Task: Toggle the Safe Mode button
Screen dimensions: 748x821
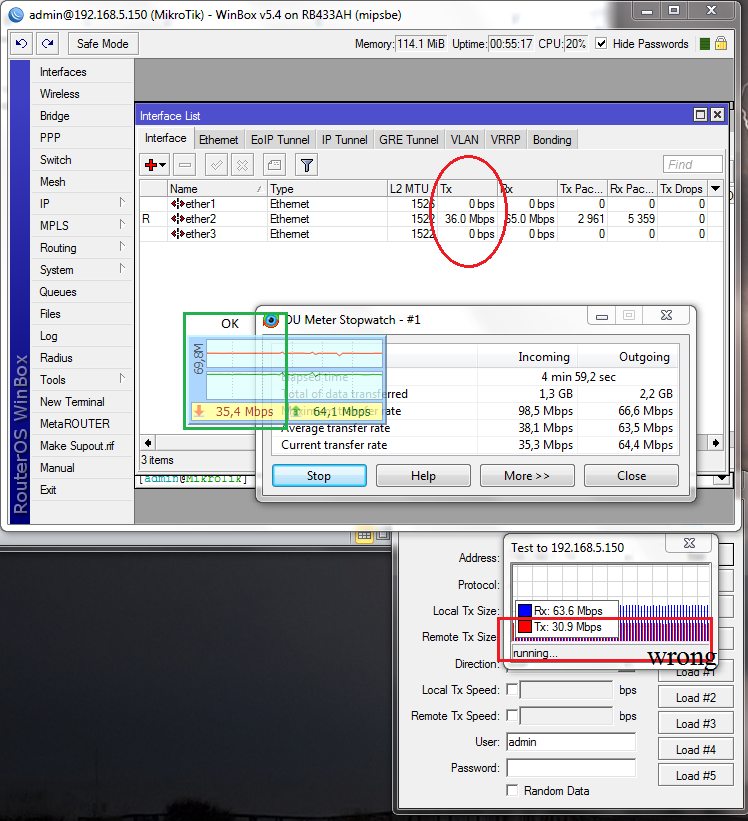Action: pos(103,43)
